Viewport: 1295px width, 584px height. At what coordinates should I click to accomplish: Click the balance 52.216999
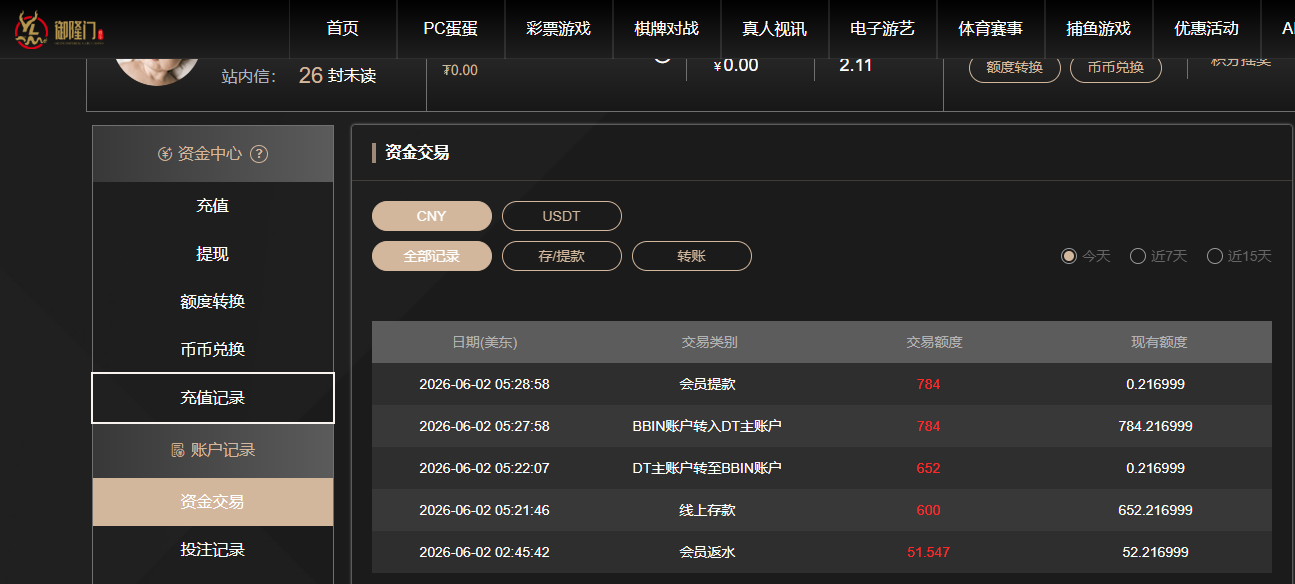pyautogui.click(x=1155, y=552)
